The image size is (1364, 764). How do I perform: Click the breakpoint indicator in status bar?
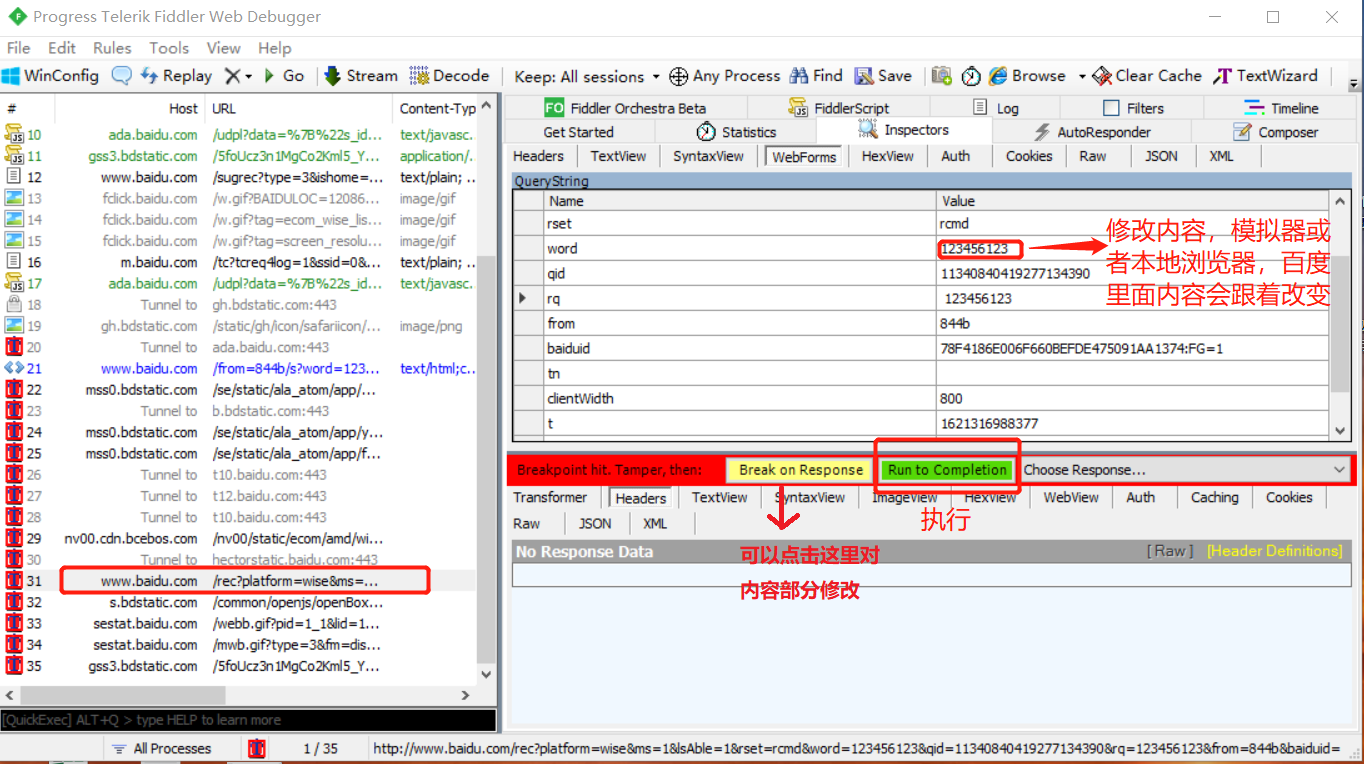pos(257,748)
